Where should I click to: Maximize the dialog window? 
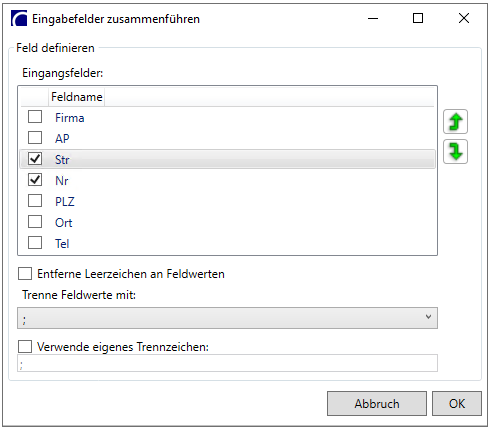click(x=418, y=18)
